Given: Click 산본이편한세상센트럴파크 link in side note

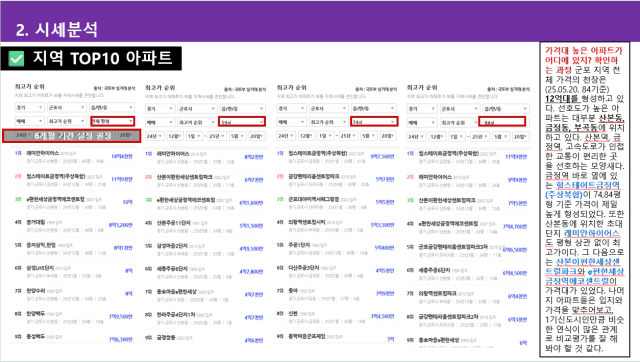Looking at the screenshot, I should (583, 267).
